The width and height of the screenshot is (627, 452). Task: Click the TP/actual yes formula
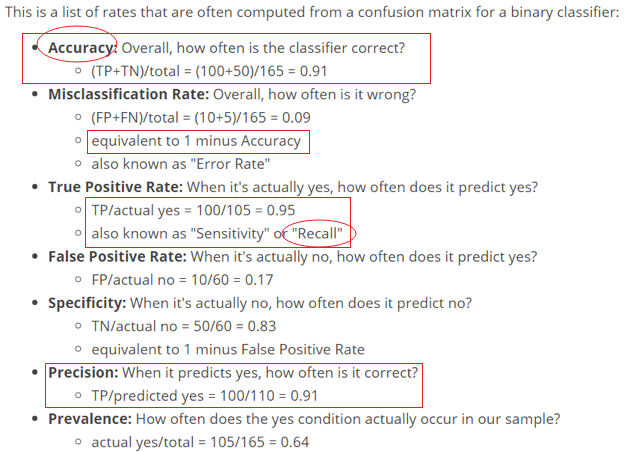[193, 210]
